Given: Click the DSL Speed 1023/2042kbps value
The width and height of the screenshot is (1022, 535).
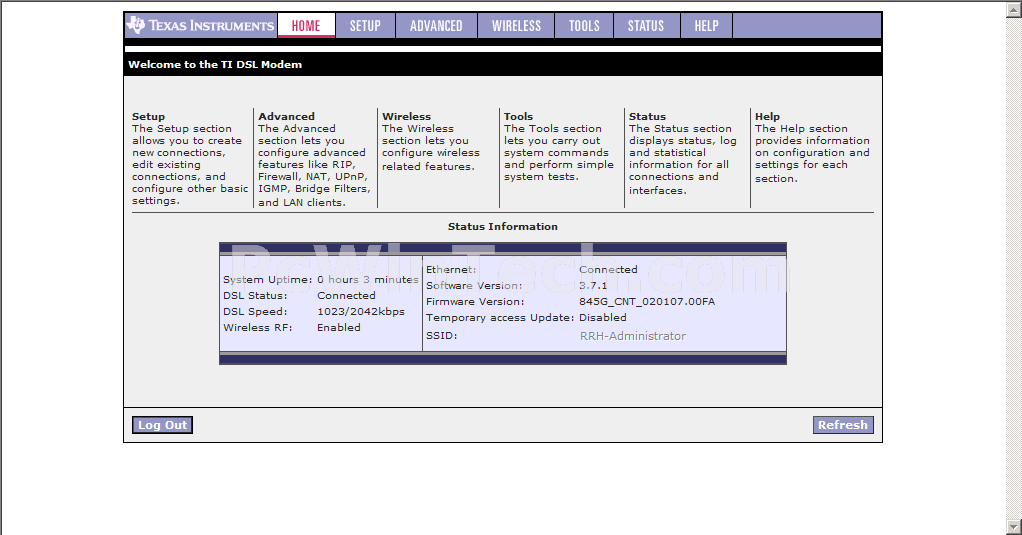Looking at the screenshot, I should coord(361,311).
